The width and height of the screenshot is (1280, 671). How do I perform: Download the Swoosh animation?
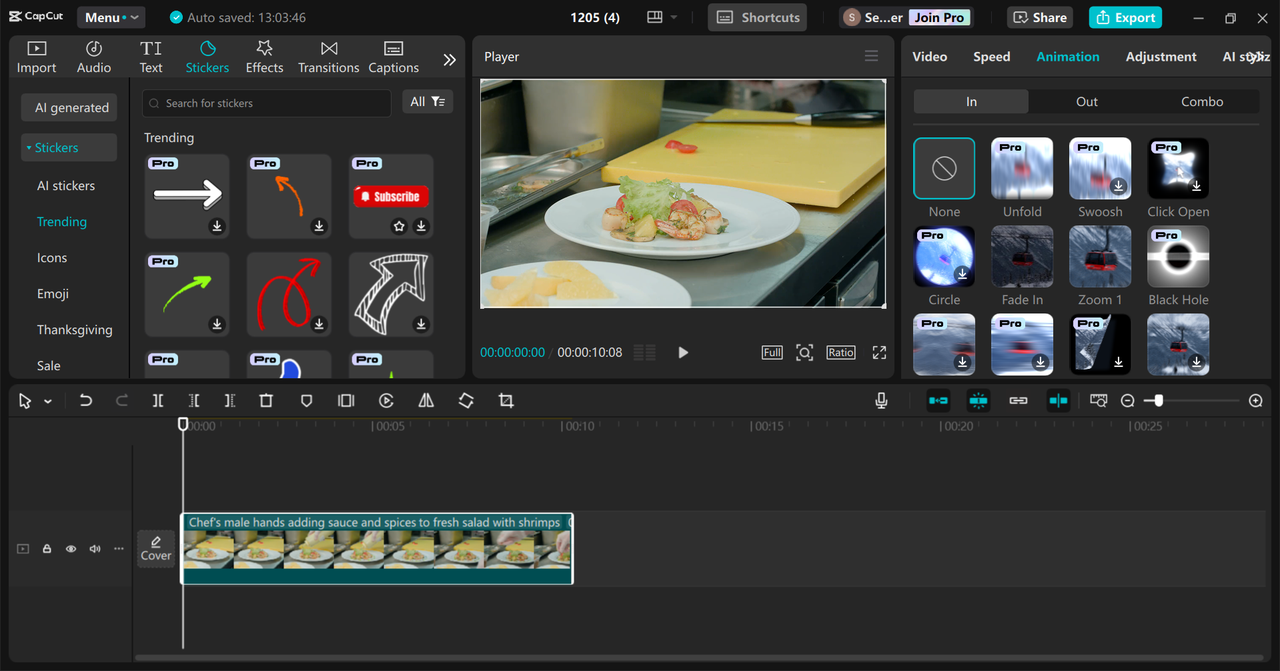(x=1119, y=187)
